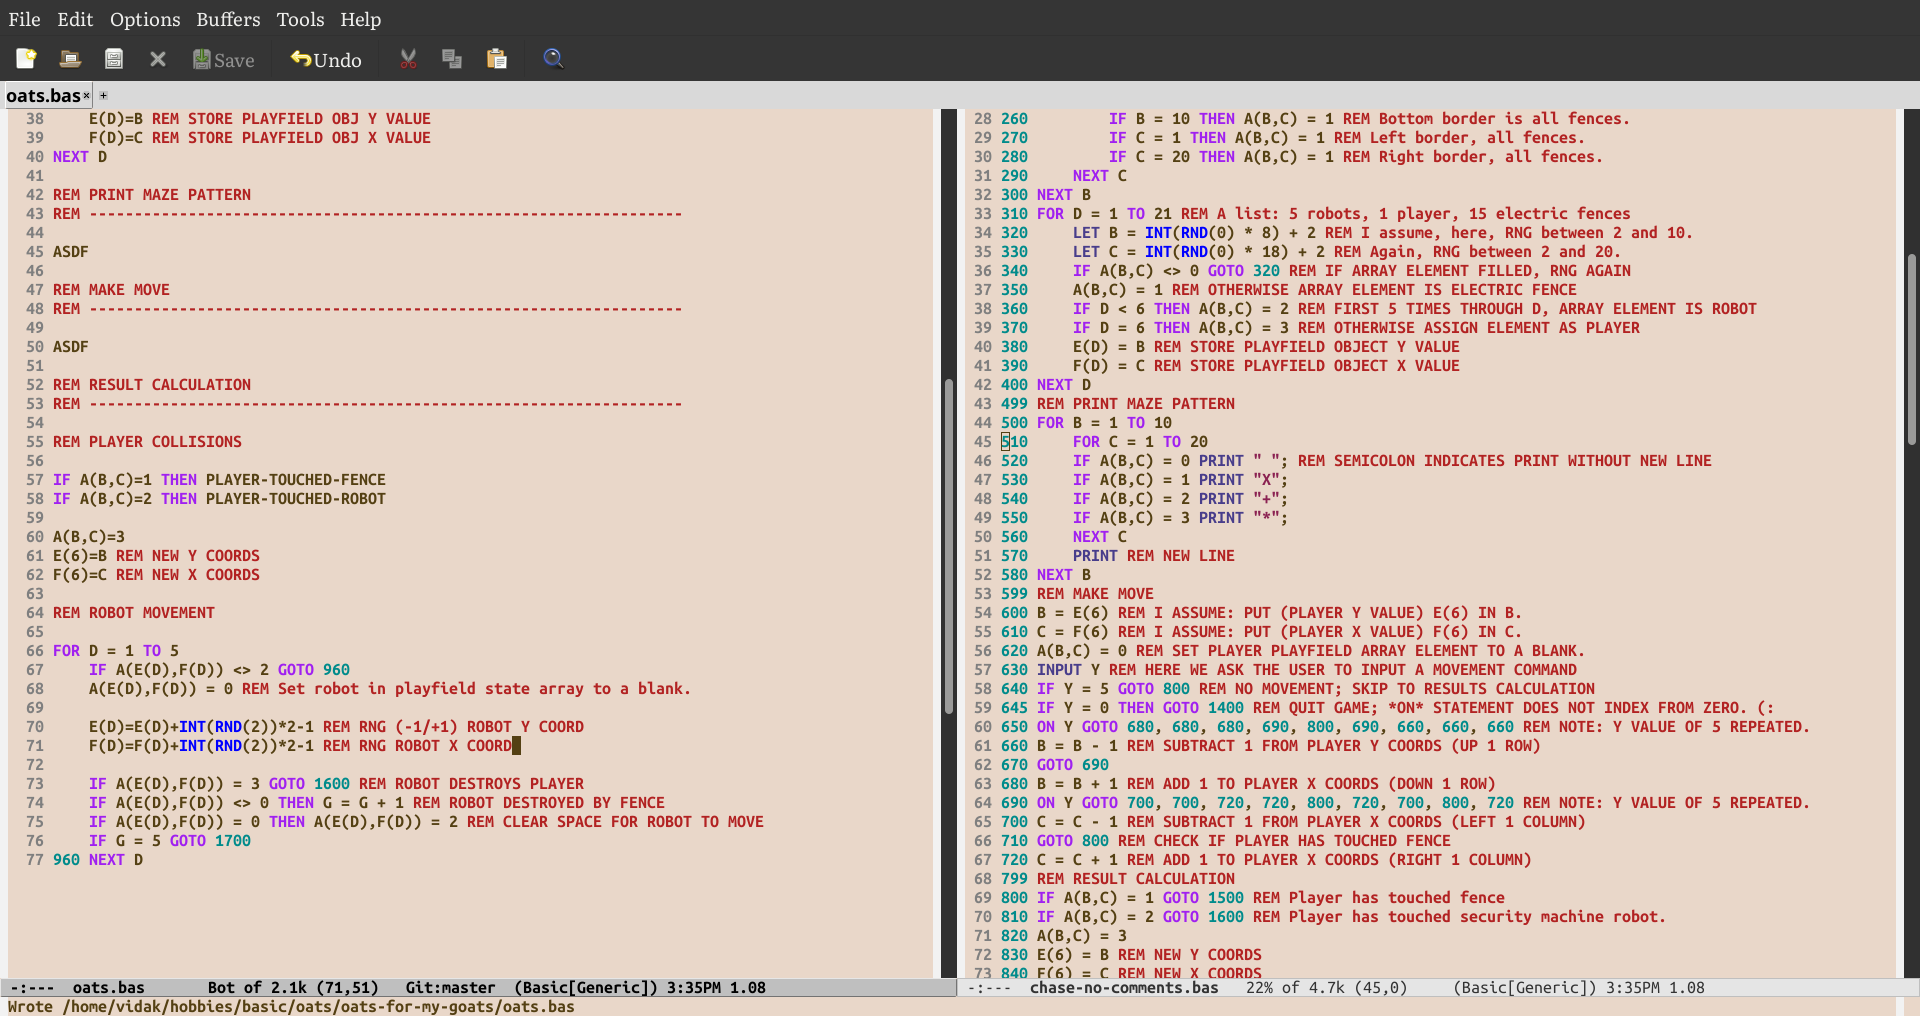Screen dimensions: 1920x1016
Task: Click the Save button in toolbar
Action: coord(224,60)
